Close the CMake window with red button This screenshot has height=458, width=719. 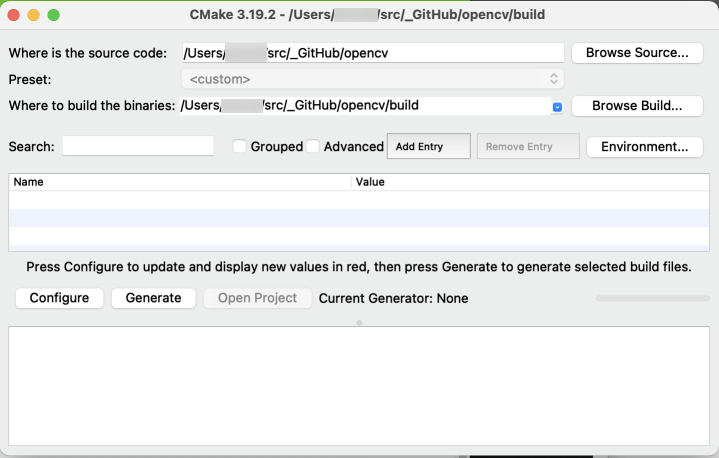[x=14, y=15]
